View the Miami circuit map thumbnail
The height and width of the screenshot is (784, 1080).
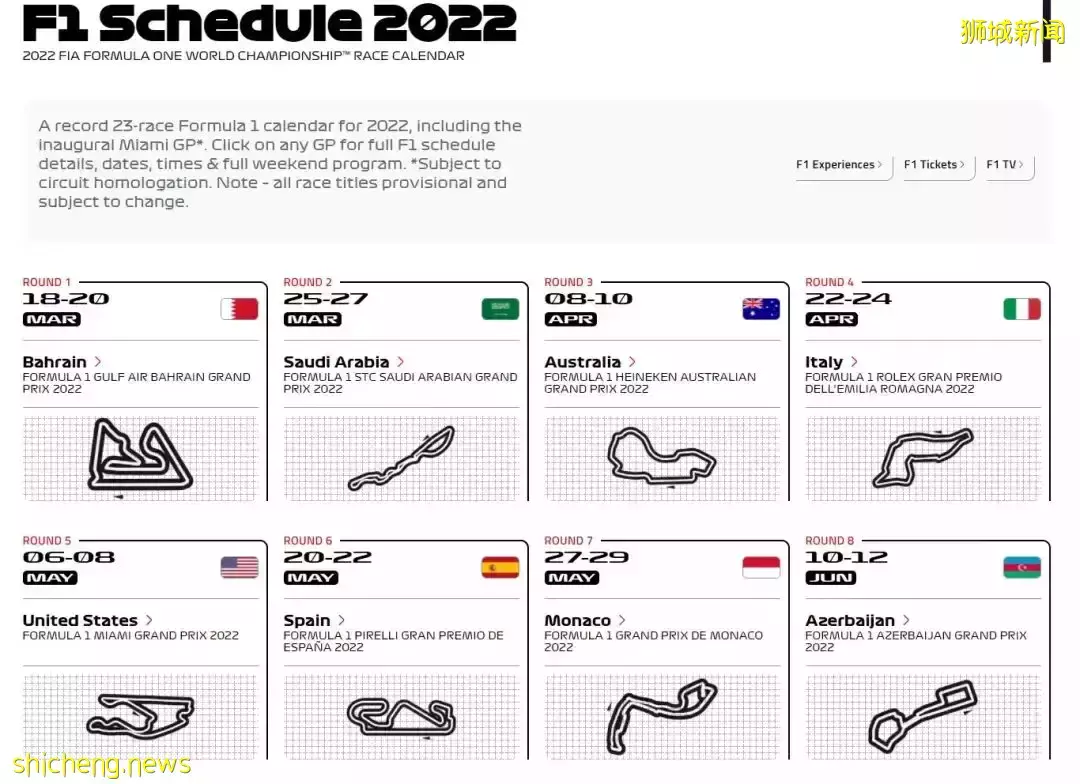tap(140, 716)
